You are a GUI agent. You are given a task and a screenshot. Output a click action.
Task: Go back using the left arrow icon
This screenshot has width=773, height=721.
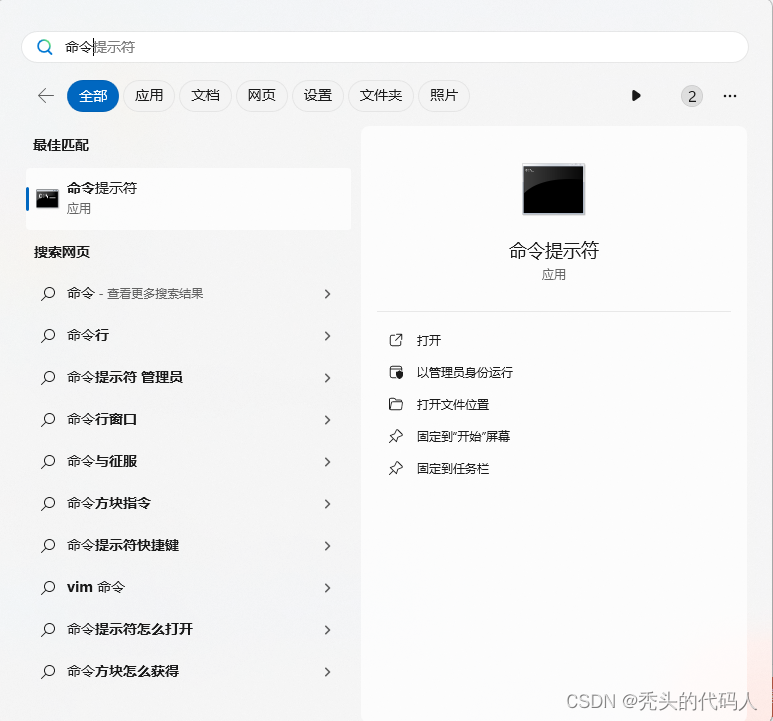coord(46,96)
